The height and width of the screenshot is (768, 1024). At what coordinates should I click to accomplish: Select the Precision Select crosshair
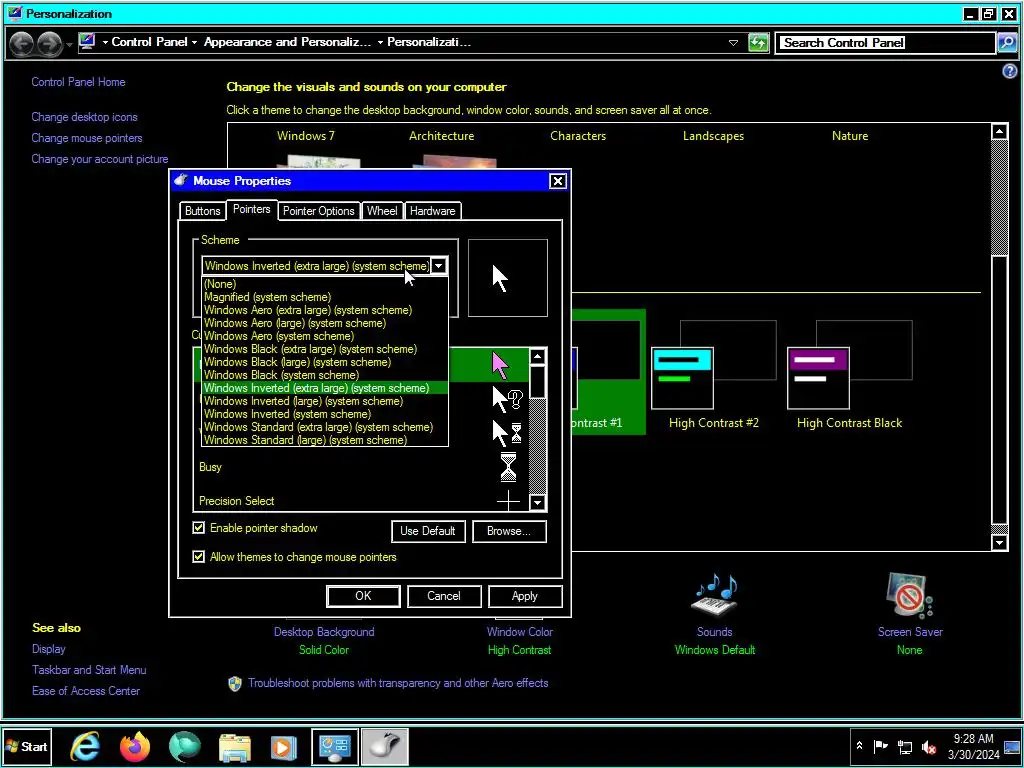(x=507, y=501)
